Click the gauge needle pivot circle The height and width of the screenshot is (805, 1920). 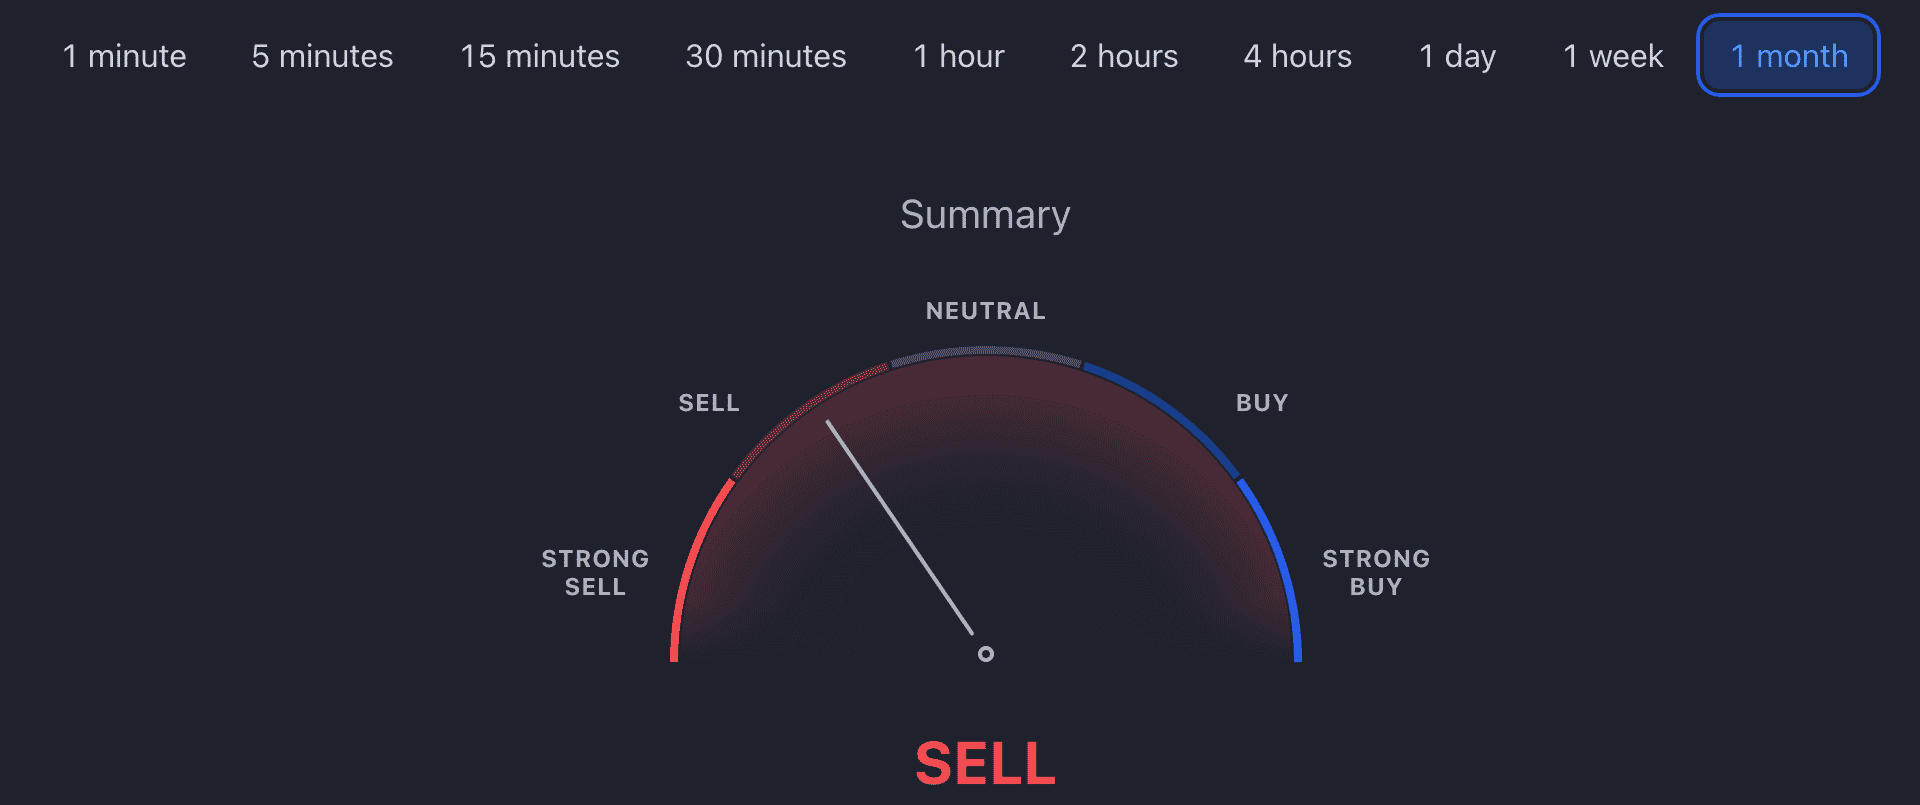click(986, 654)
